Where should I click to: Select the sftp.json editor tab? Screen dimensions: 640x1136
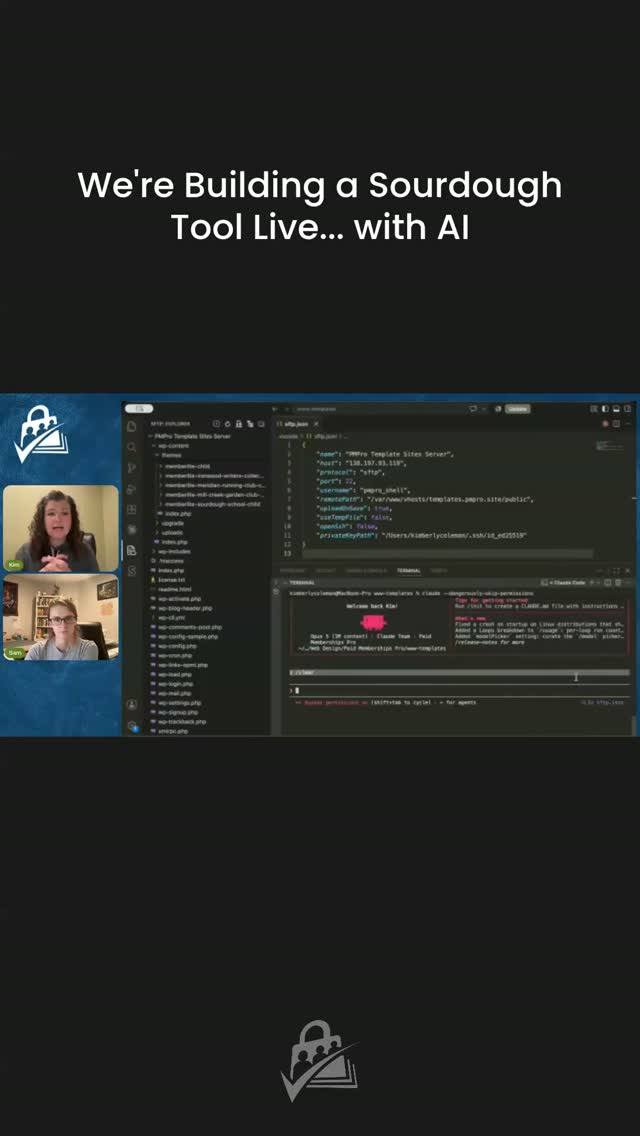pos(296,424)
